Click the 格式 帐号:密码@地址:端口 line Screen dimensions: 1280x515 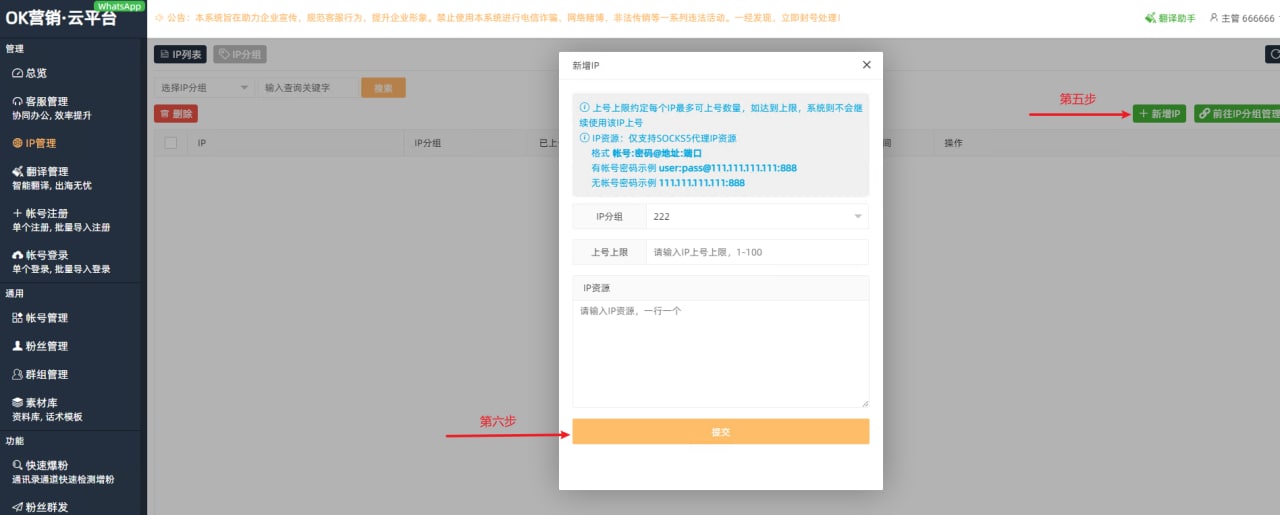(647, 153)
